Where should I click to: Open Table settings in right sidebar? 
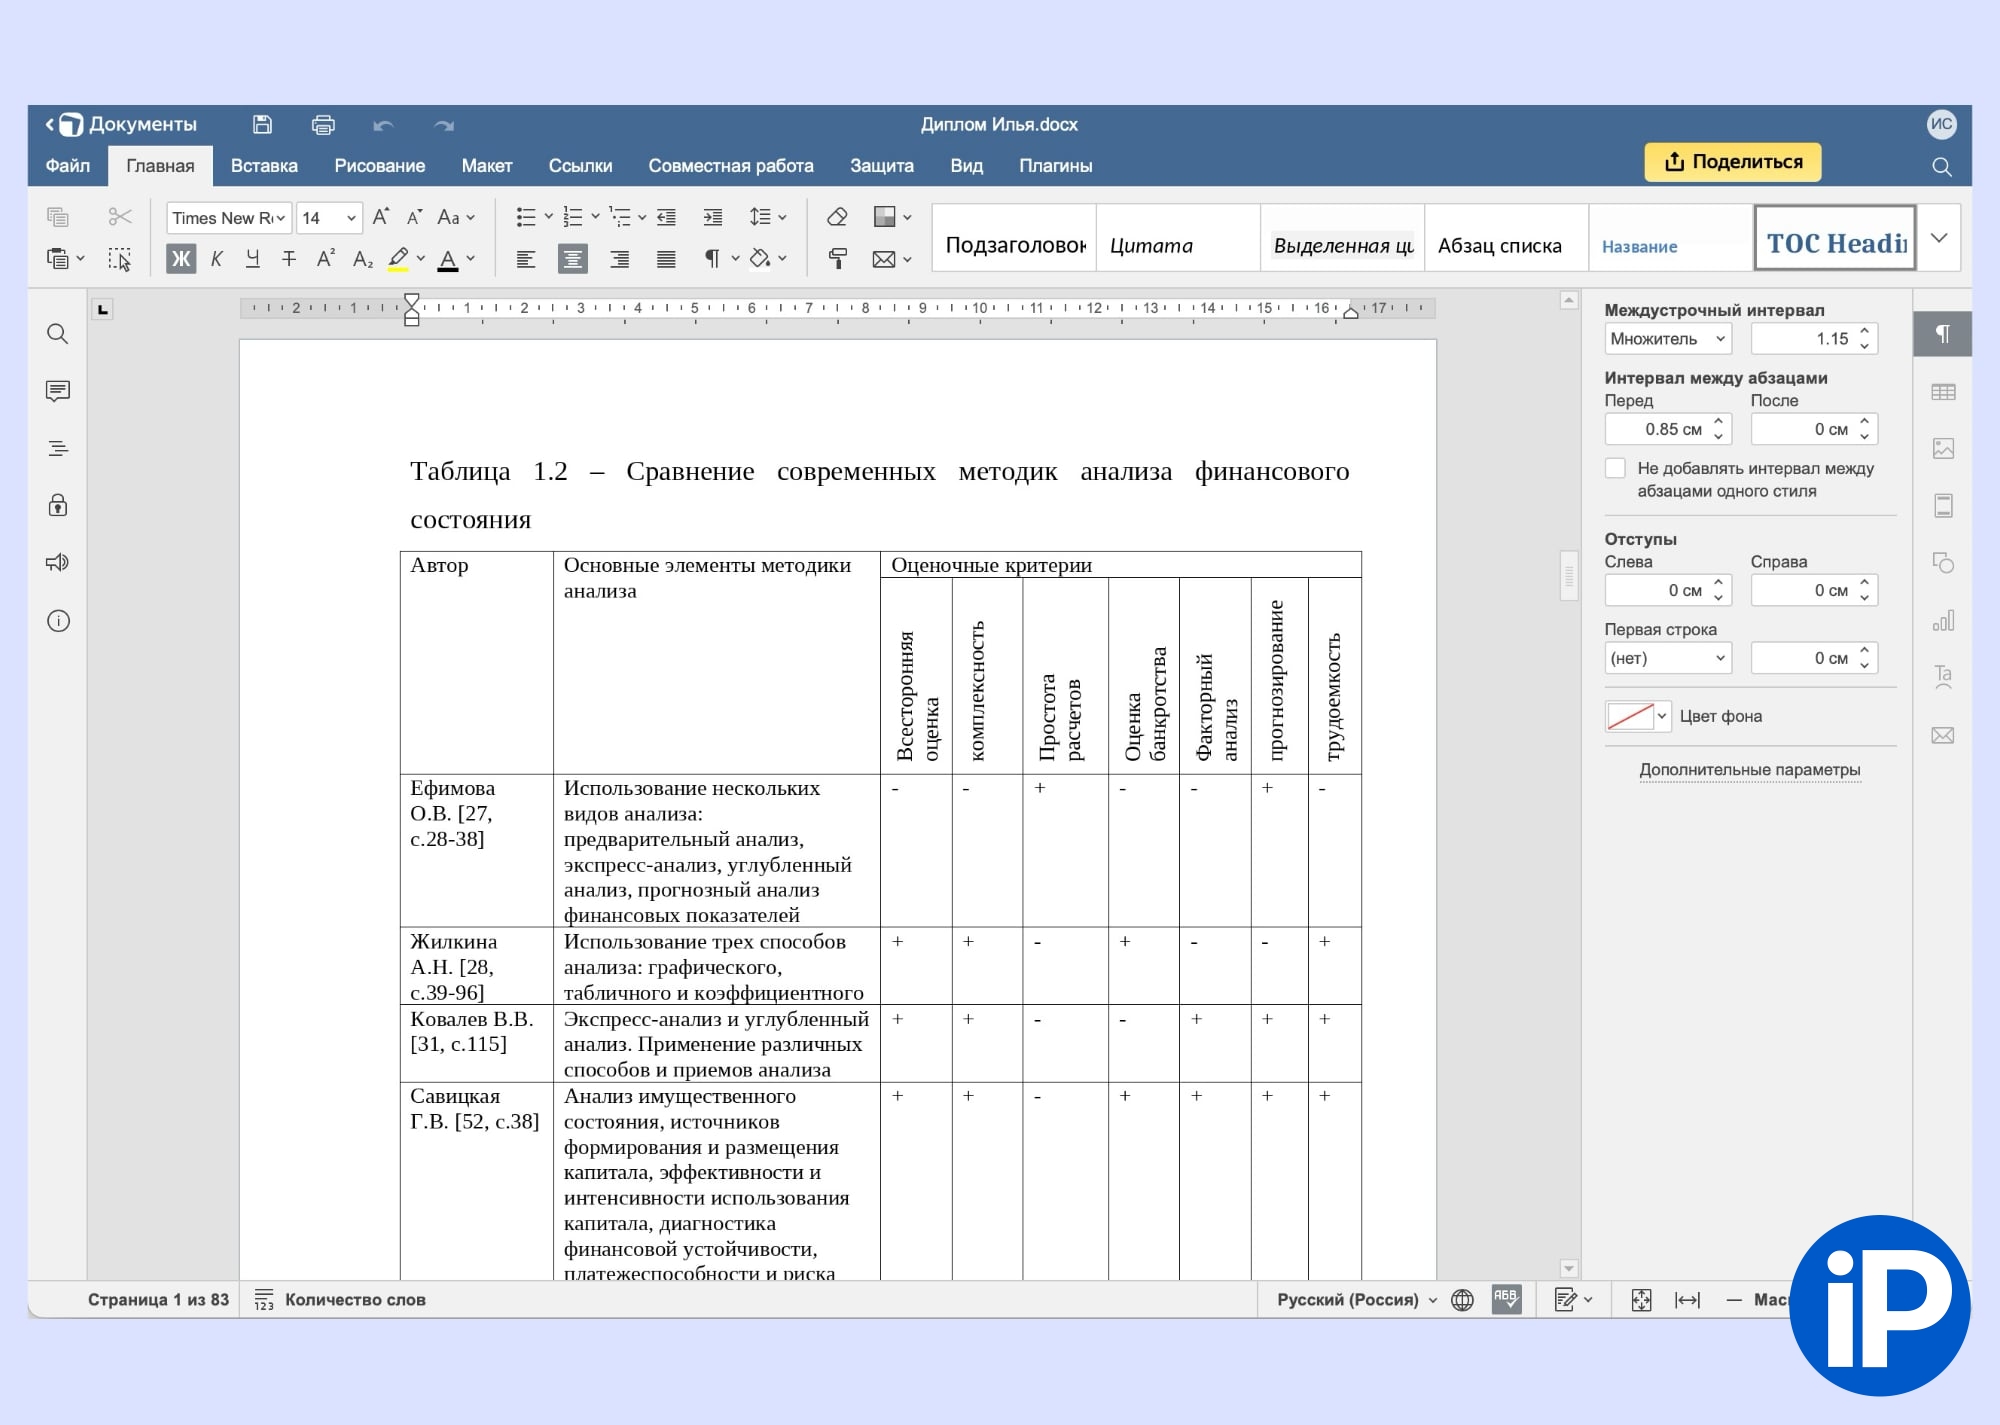click(x=1942, y=392)
